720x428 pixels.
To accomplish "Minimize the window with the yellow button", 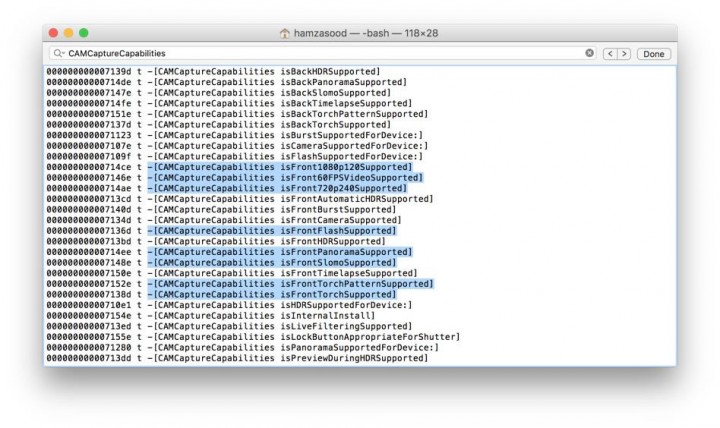I will pos(68,33).
